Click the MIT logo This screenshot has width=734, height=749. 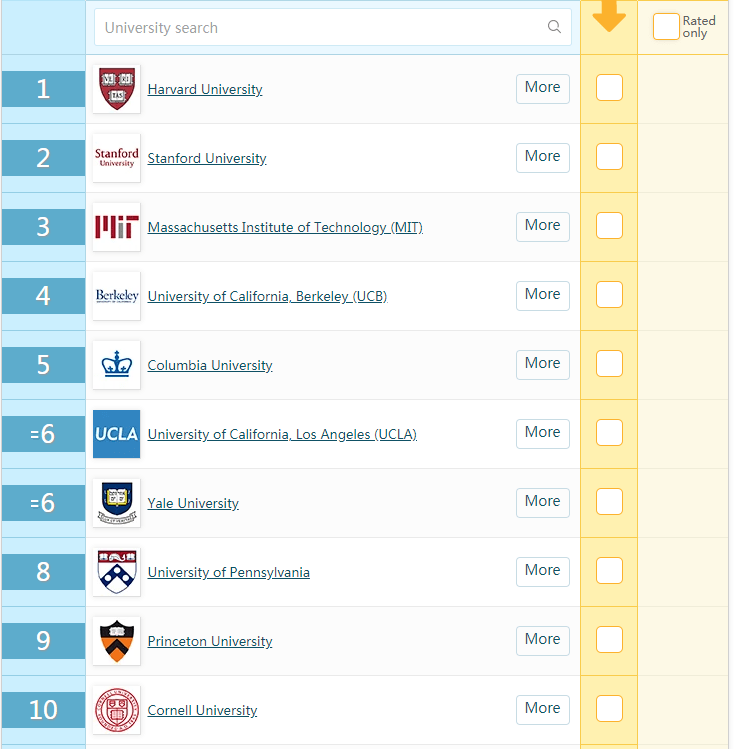pos(117,227)
